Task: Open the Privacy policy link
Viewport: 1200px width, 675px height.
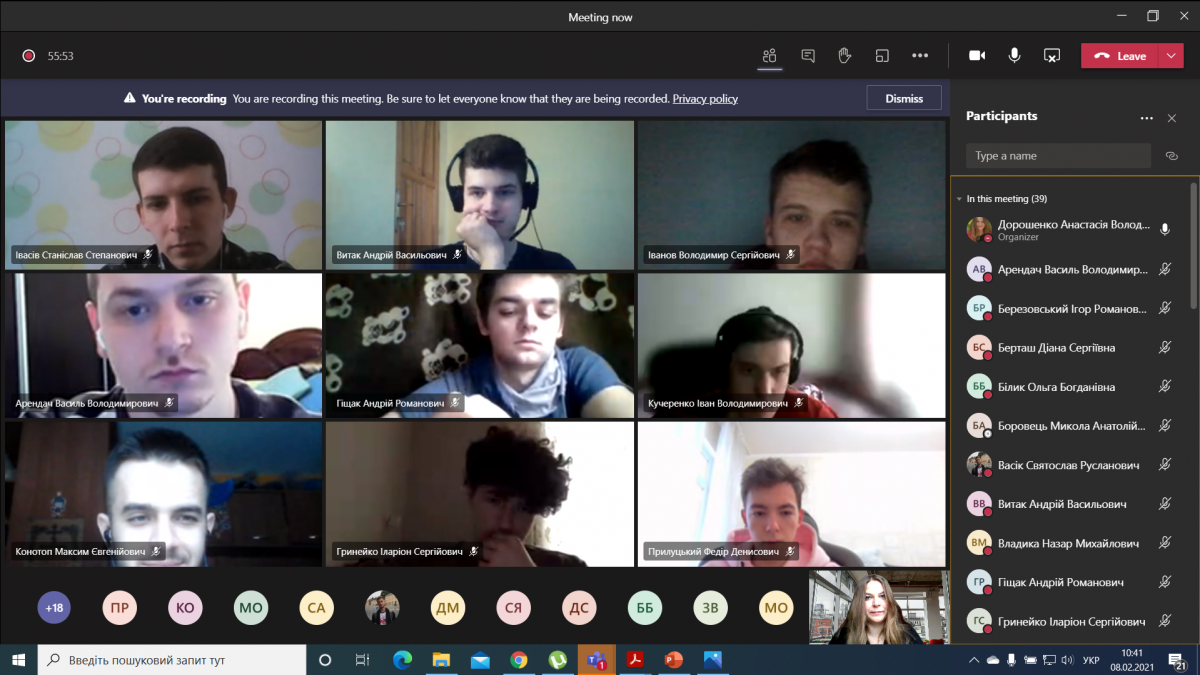Action: 705,99
